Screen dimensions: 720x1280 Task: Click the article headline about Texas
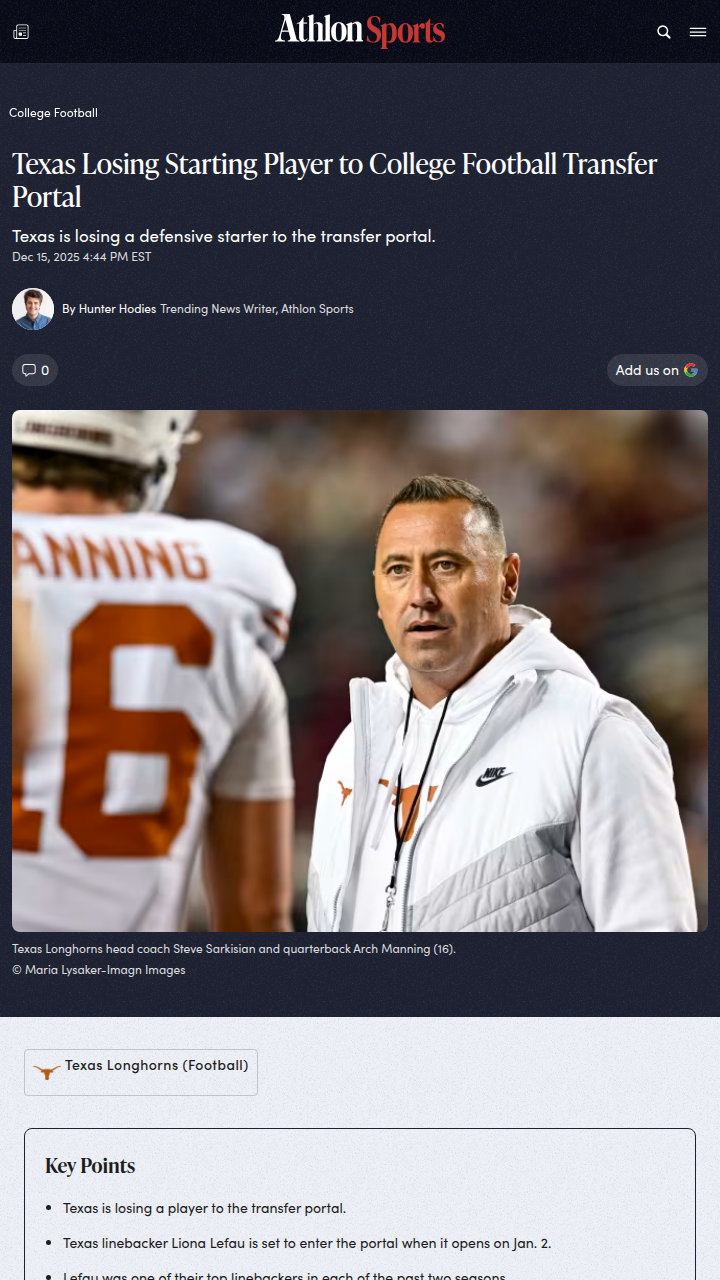335,179
